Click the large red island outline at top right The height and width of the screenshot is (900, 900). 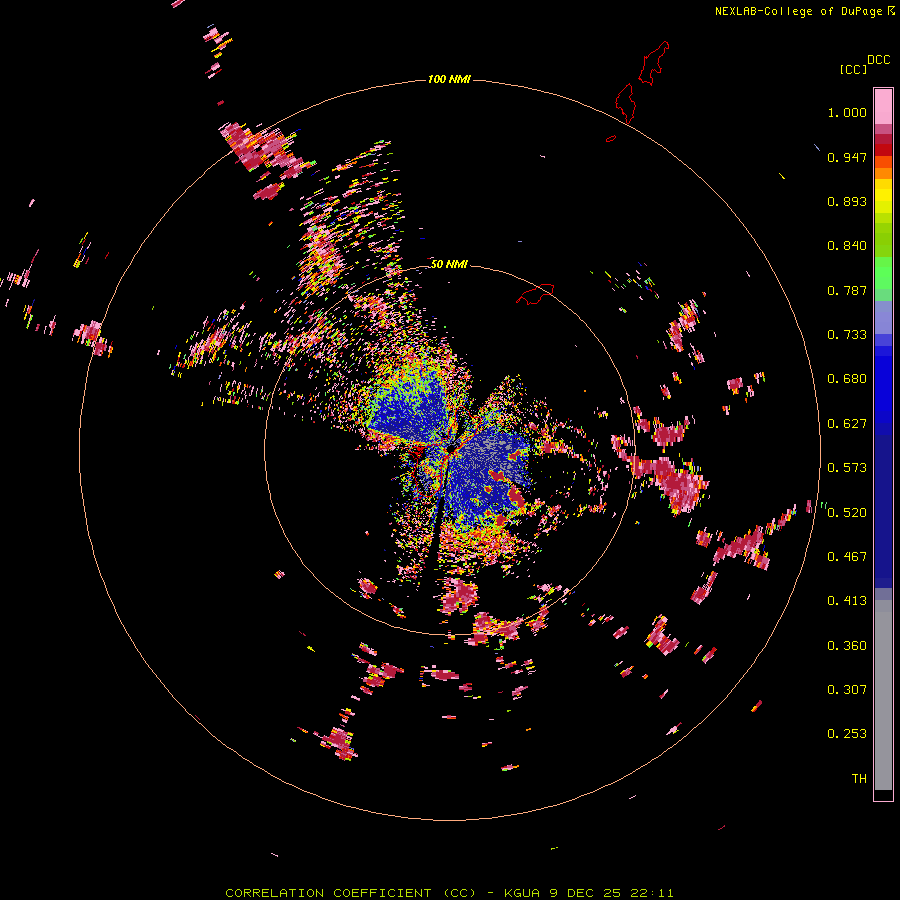pos(653,62)
